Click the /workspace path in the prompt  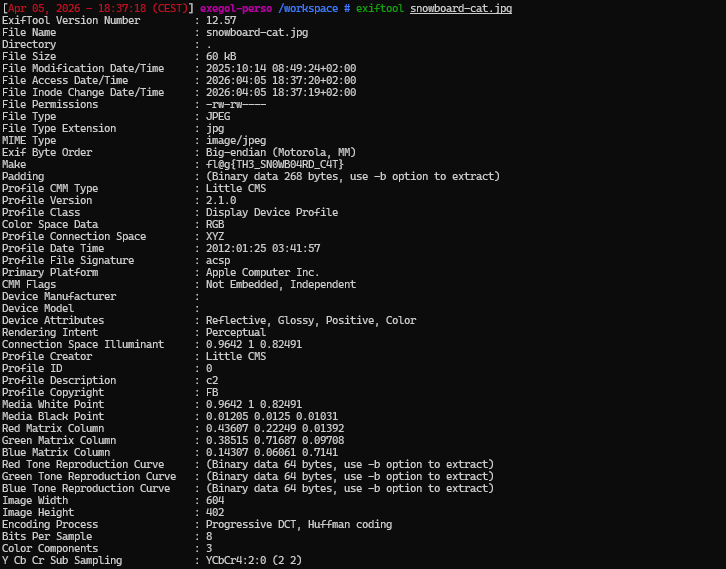click(311, 8)
